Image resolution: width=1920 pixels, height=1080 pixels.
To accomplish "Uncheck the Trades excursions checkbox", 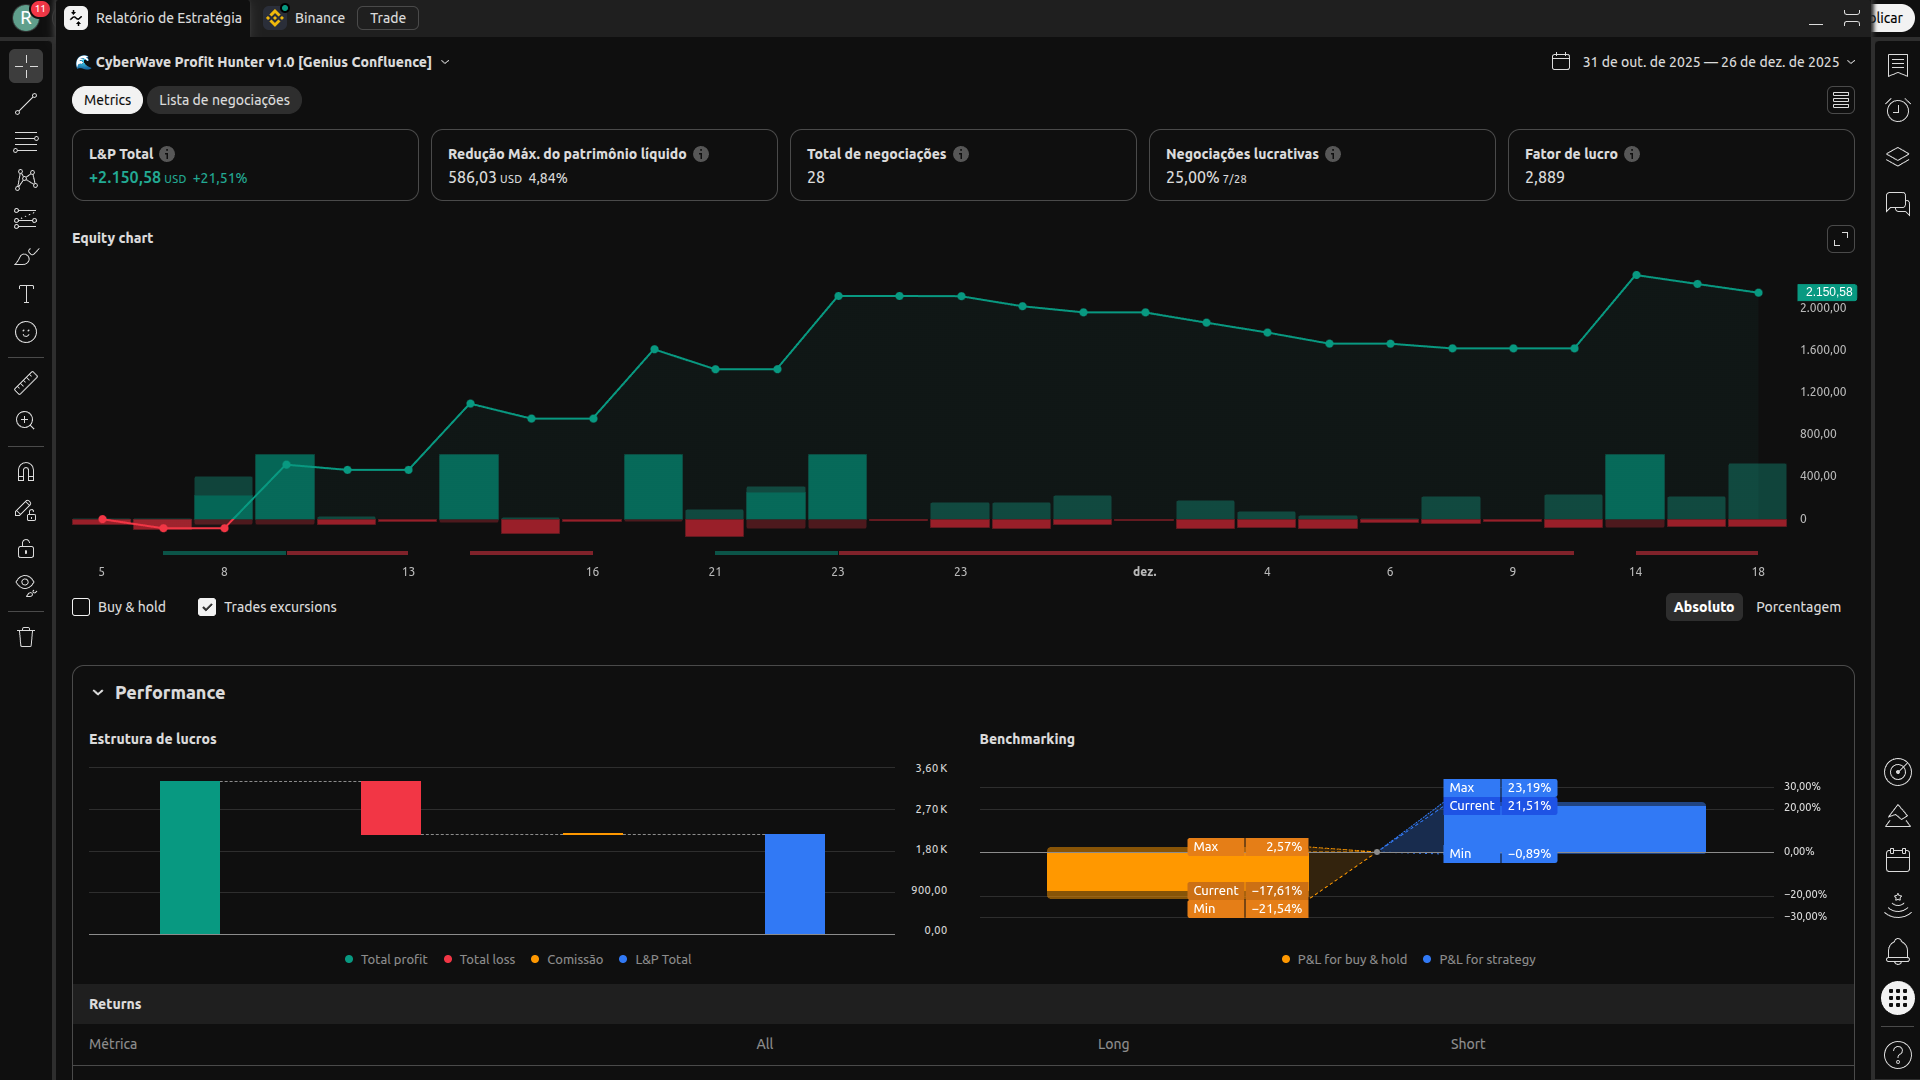I will (207, 607).
